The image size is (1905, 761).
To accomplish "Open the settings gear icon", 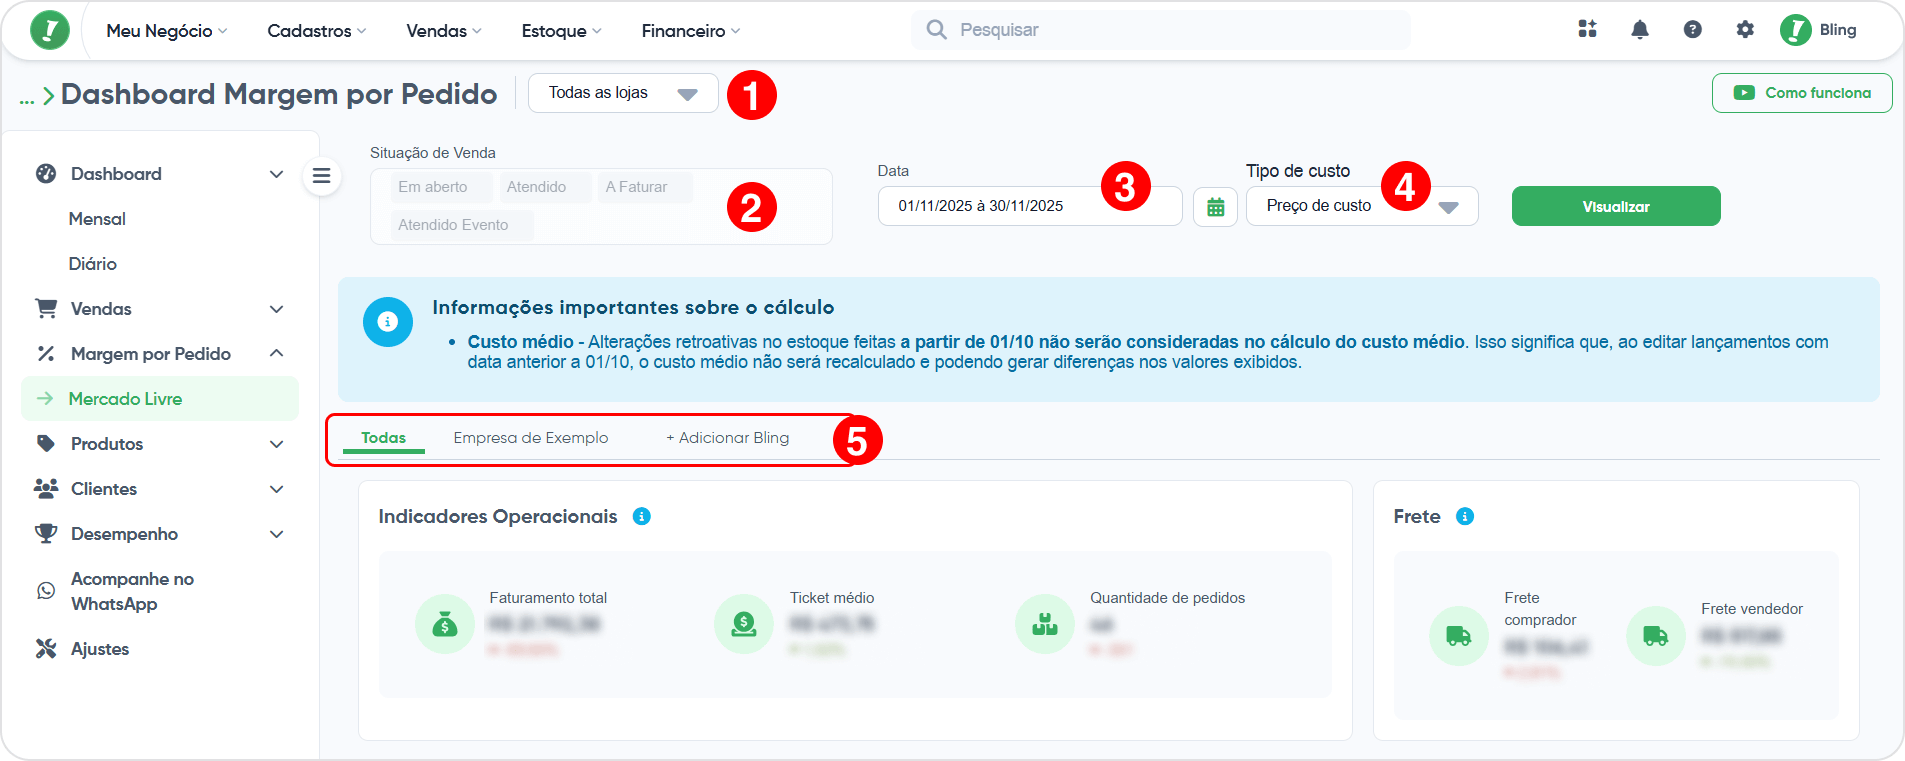I will tap(1745, 30).
